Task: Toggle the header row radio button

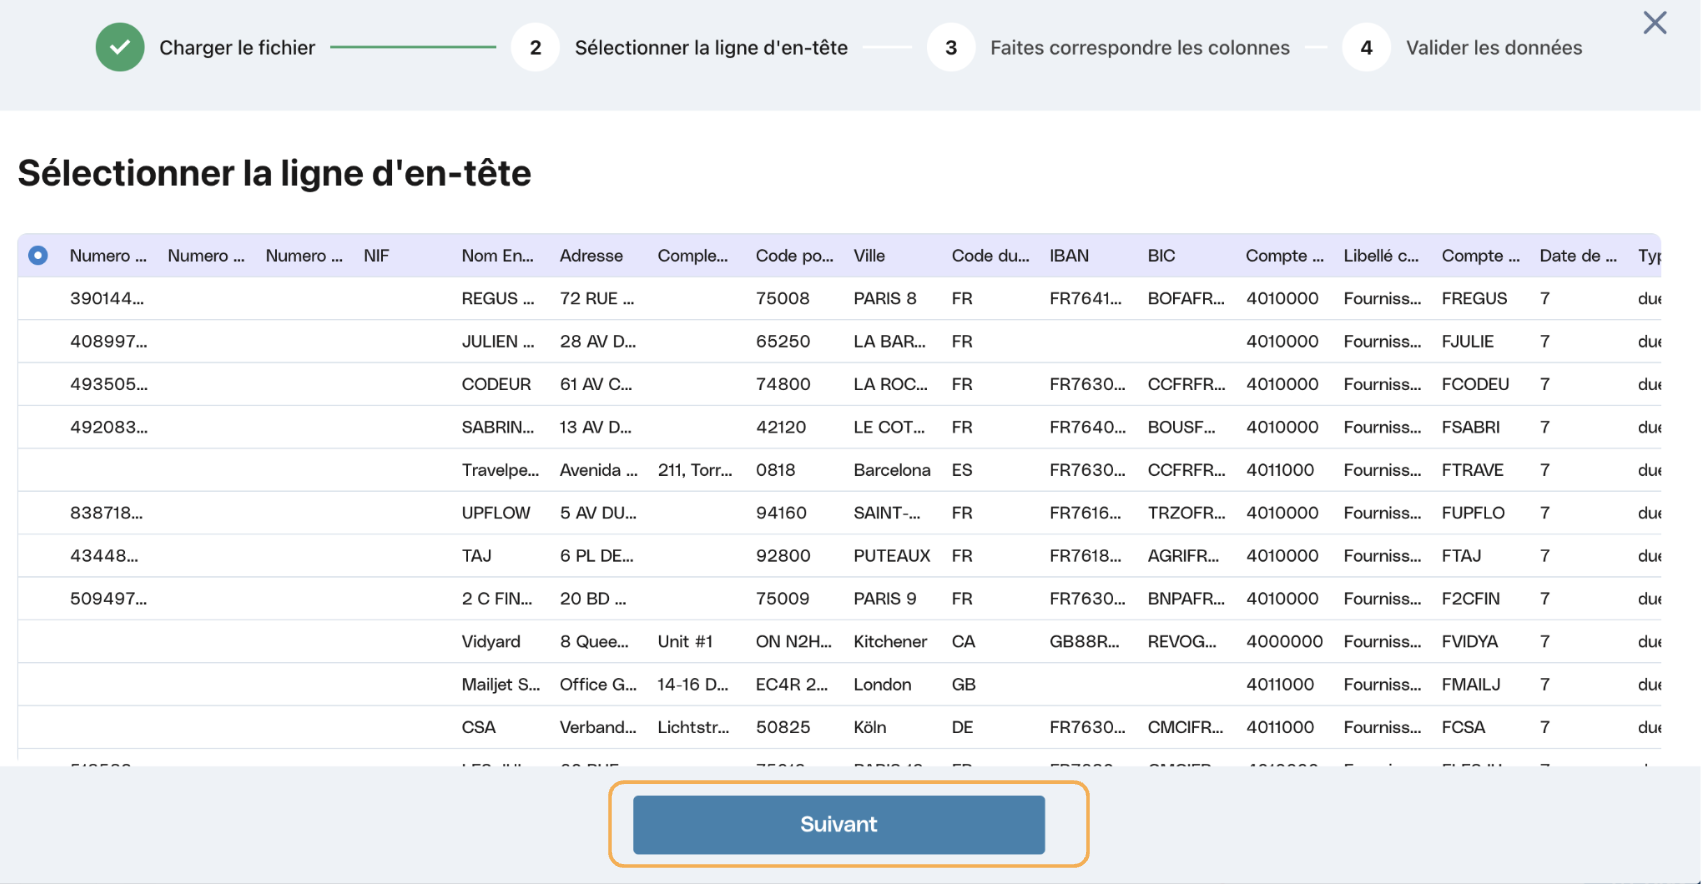Action: (38, 255)
